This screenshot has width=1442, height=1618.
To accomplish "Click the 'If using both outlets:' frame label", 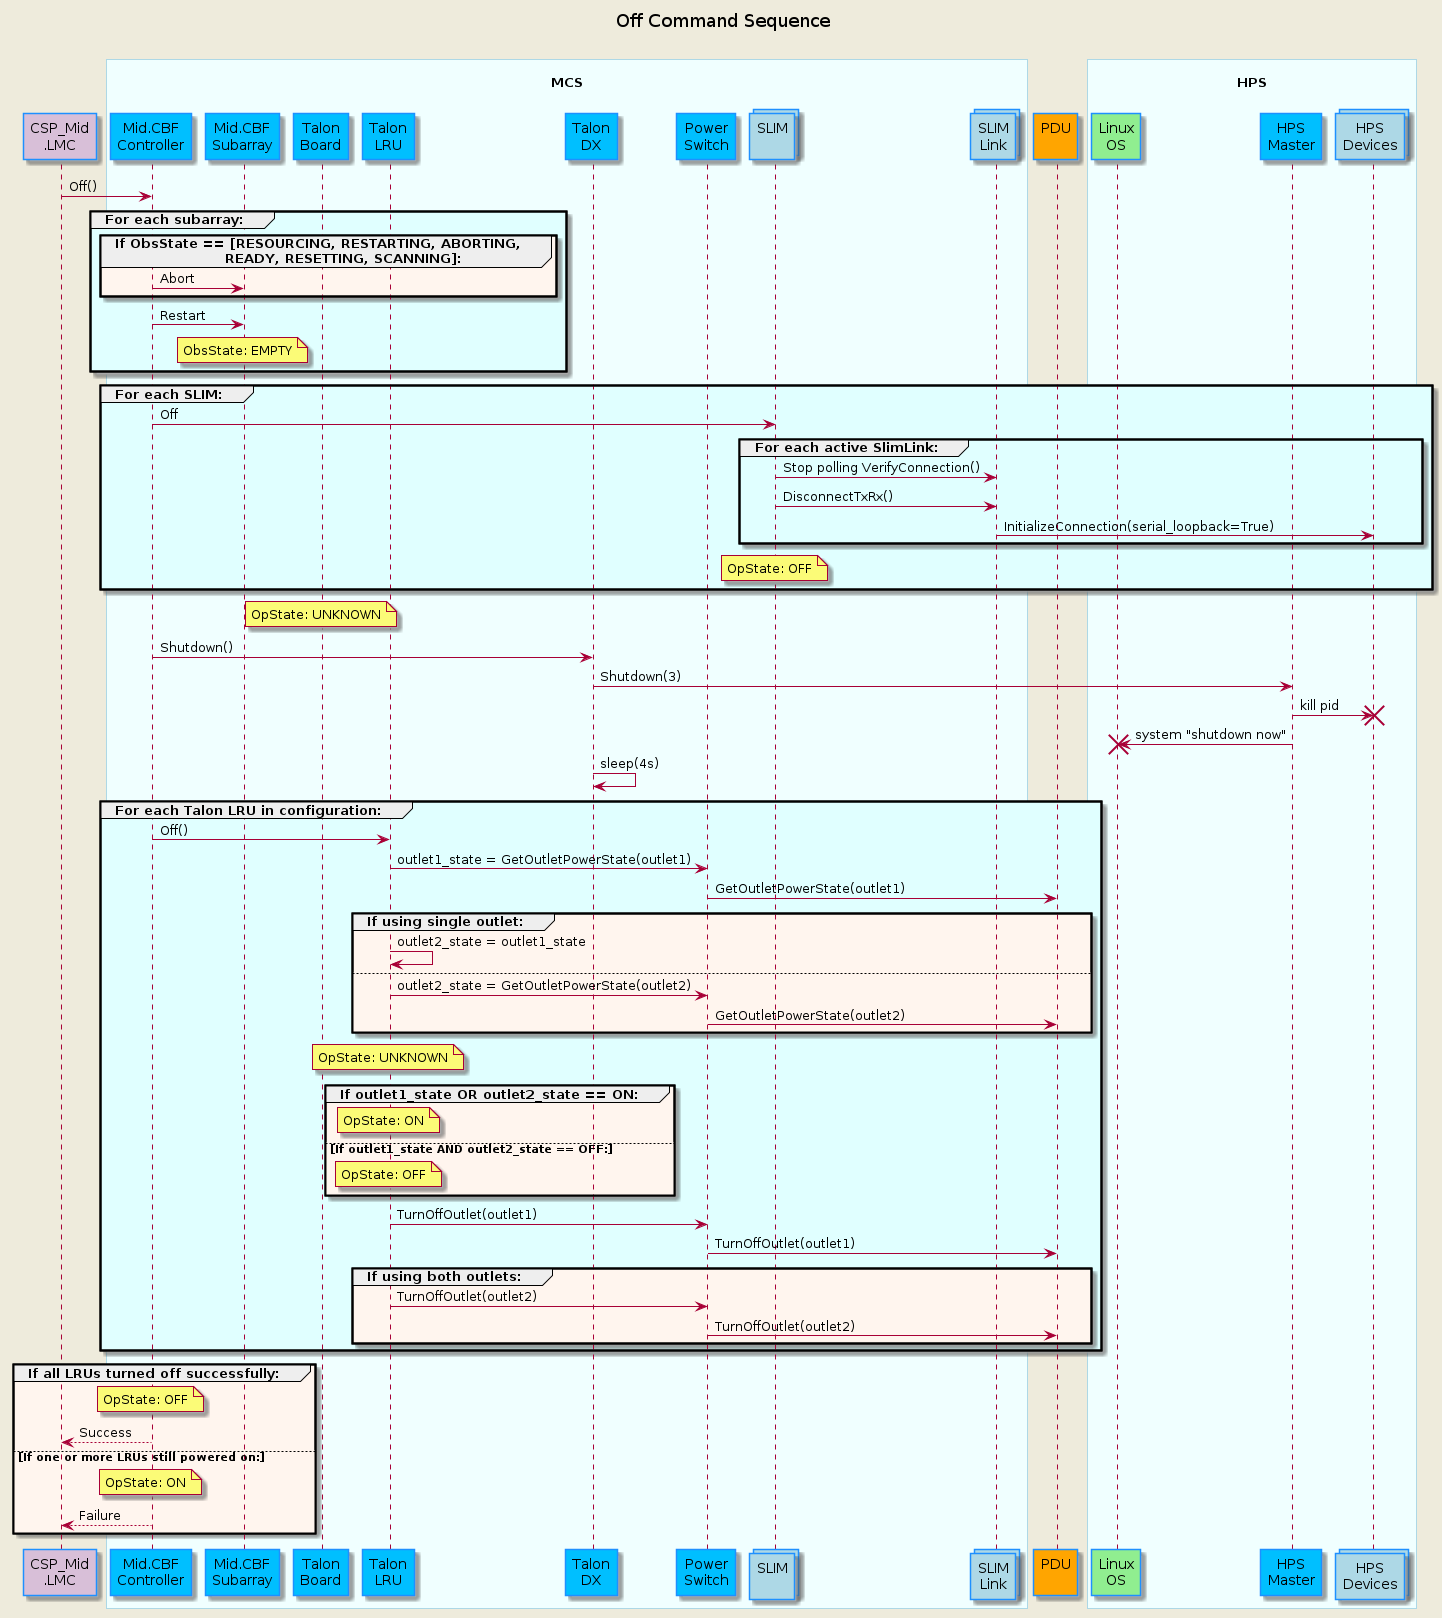I will [444, 1276].
